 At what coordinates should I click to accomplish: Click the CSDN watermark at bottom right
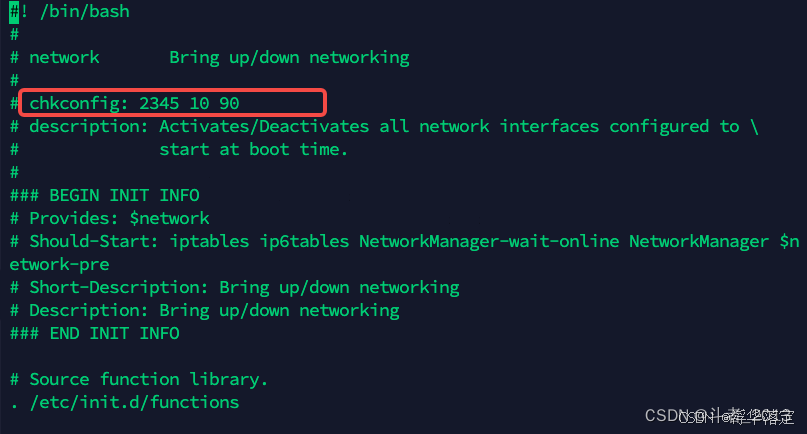[x=719, y=416]
